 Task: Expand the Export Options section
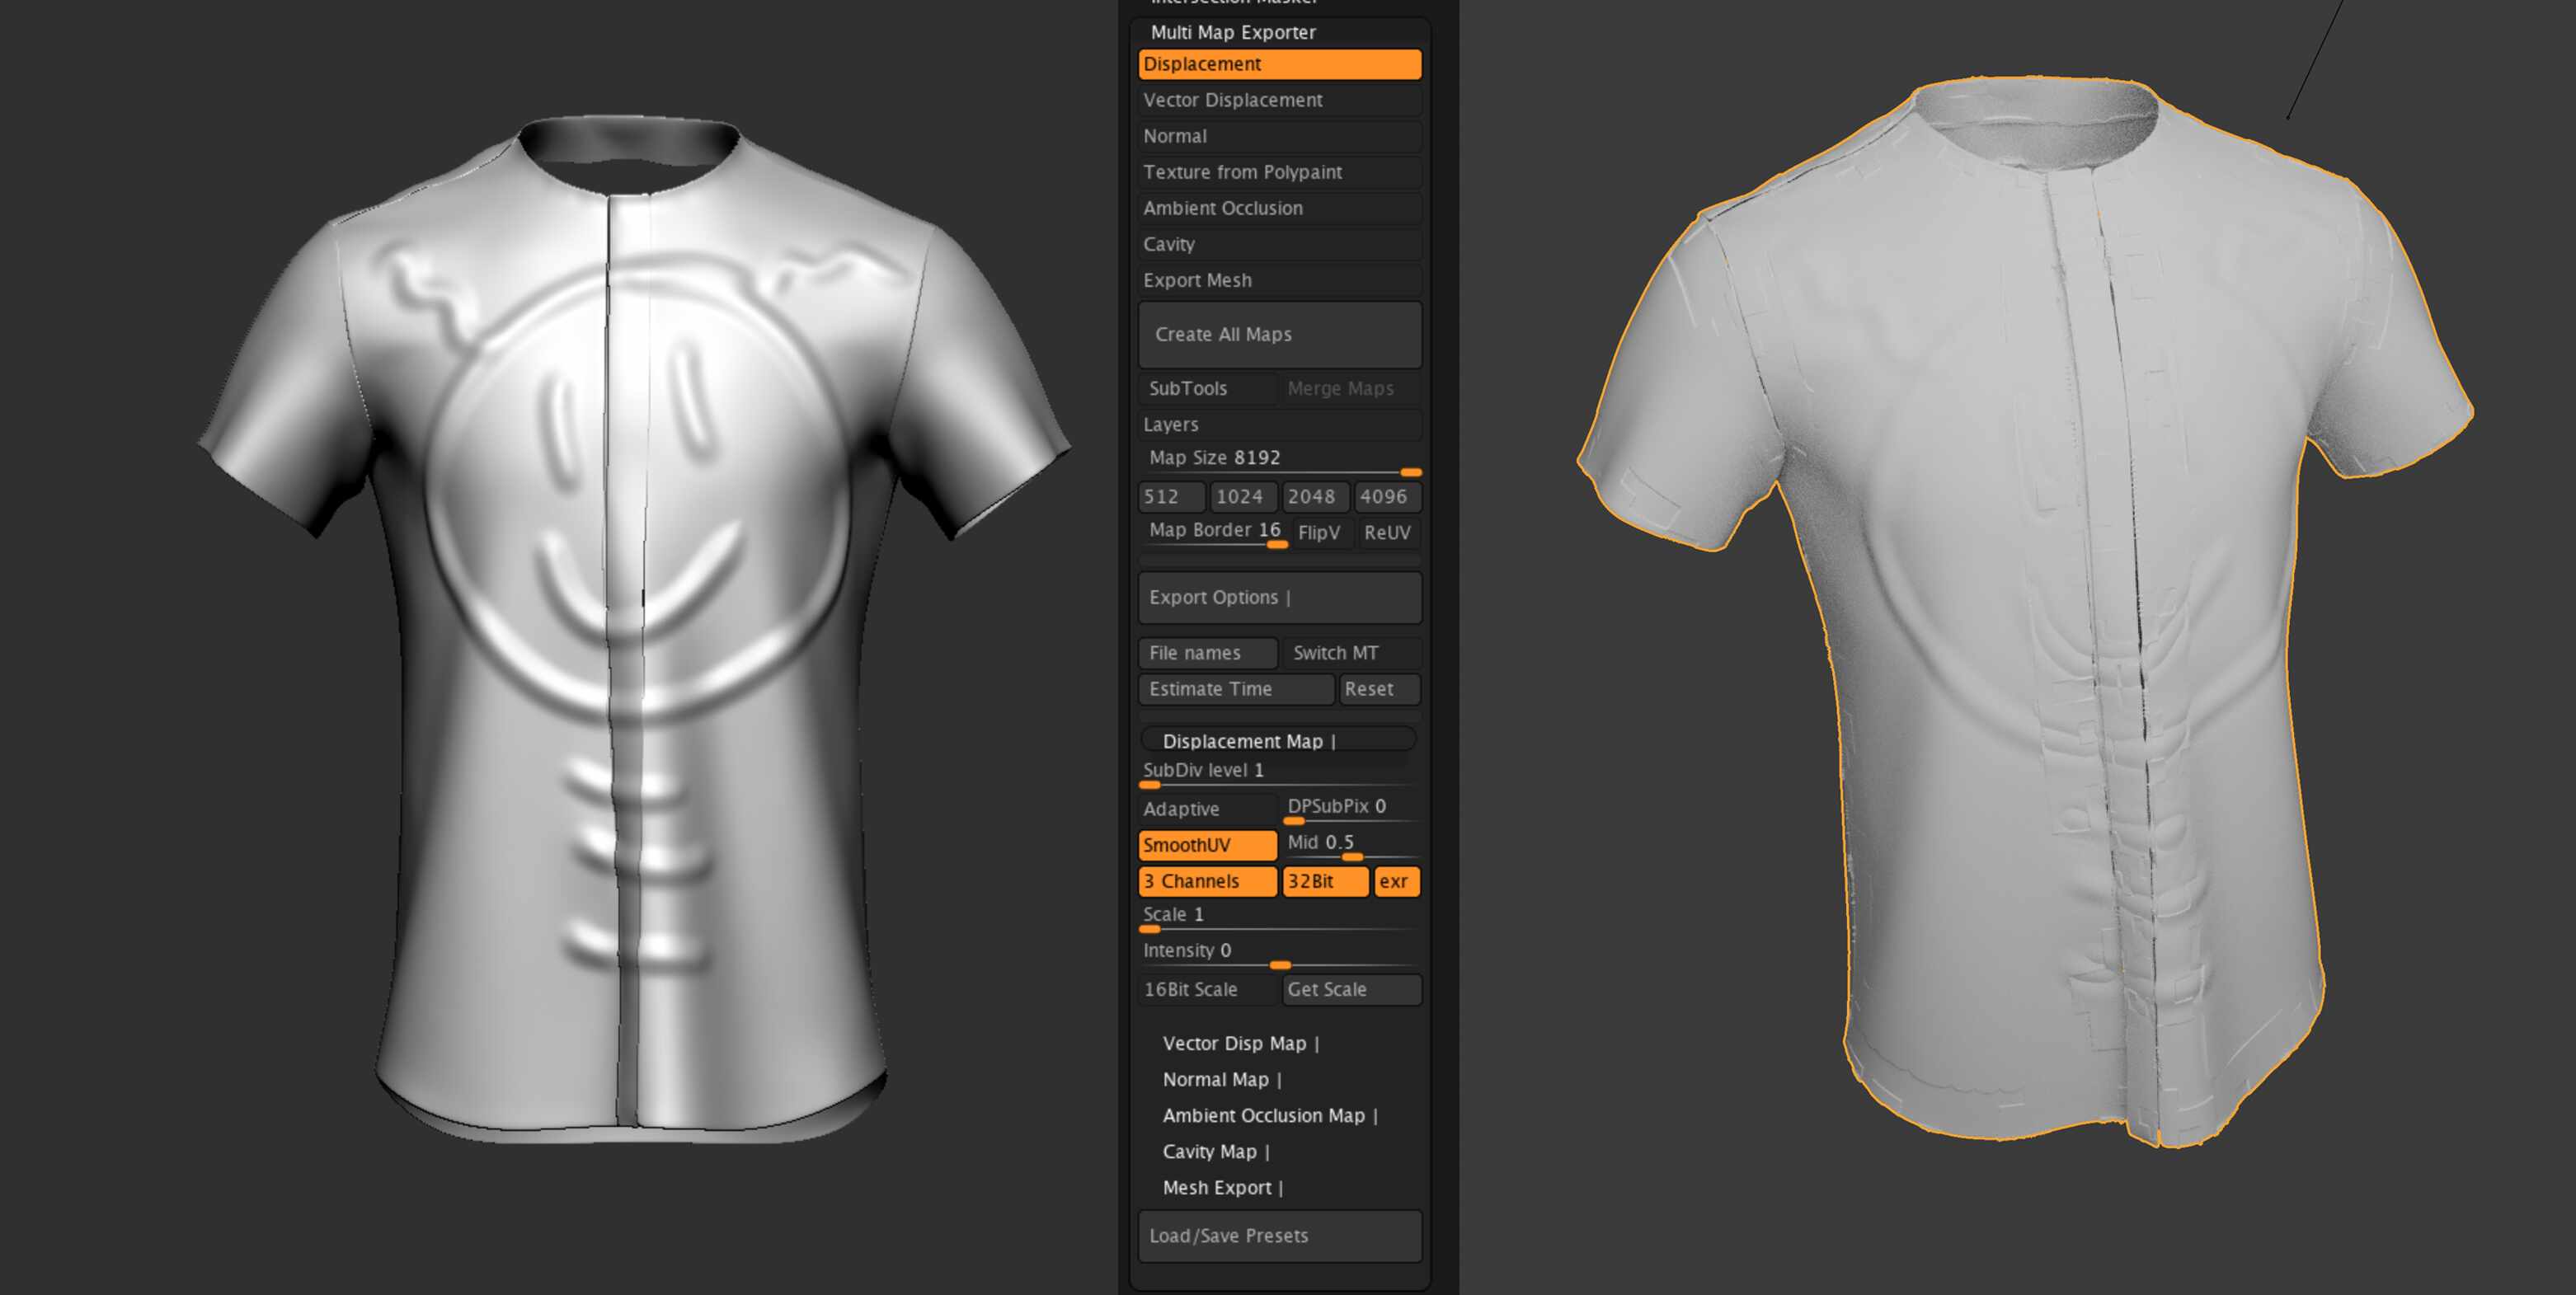(1279, 598)
